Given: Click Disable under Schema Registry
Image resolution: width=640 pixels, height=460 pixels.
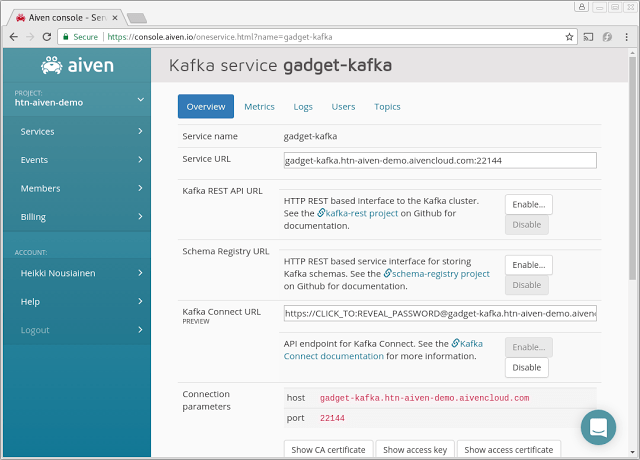Looking at the screenshot, I should click(527, 285).
